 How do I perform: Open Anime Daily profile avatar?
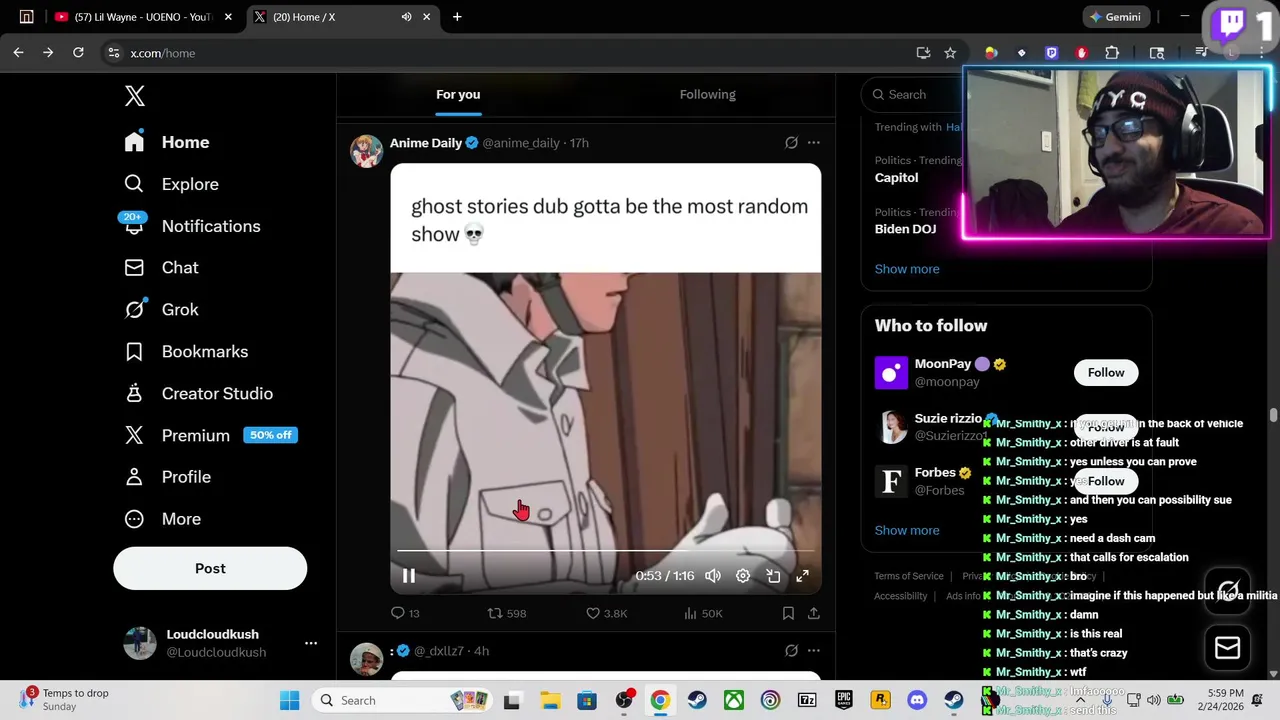[x=367, y=151]
